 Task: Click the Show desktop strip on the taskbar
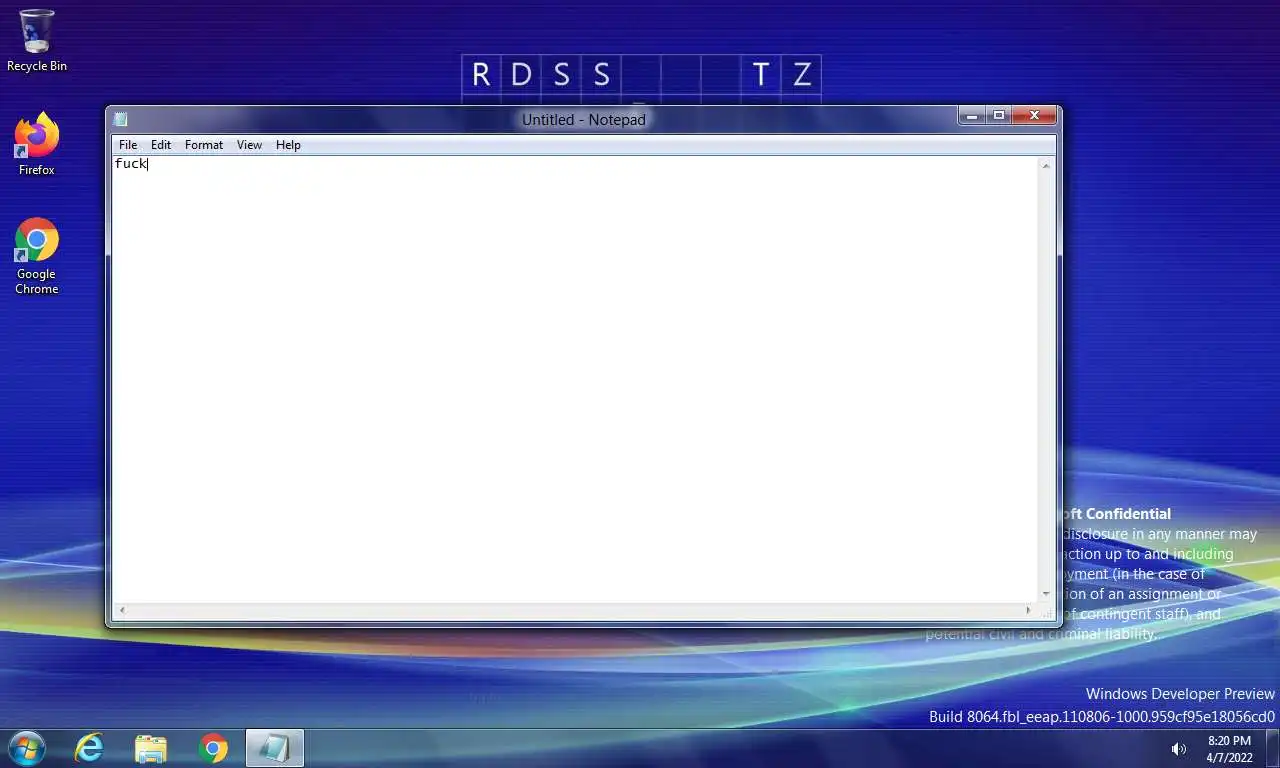click(x=1272, y=748)
